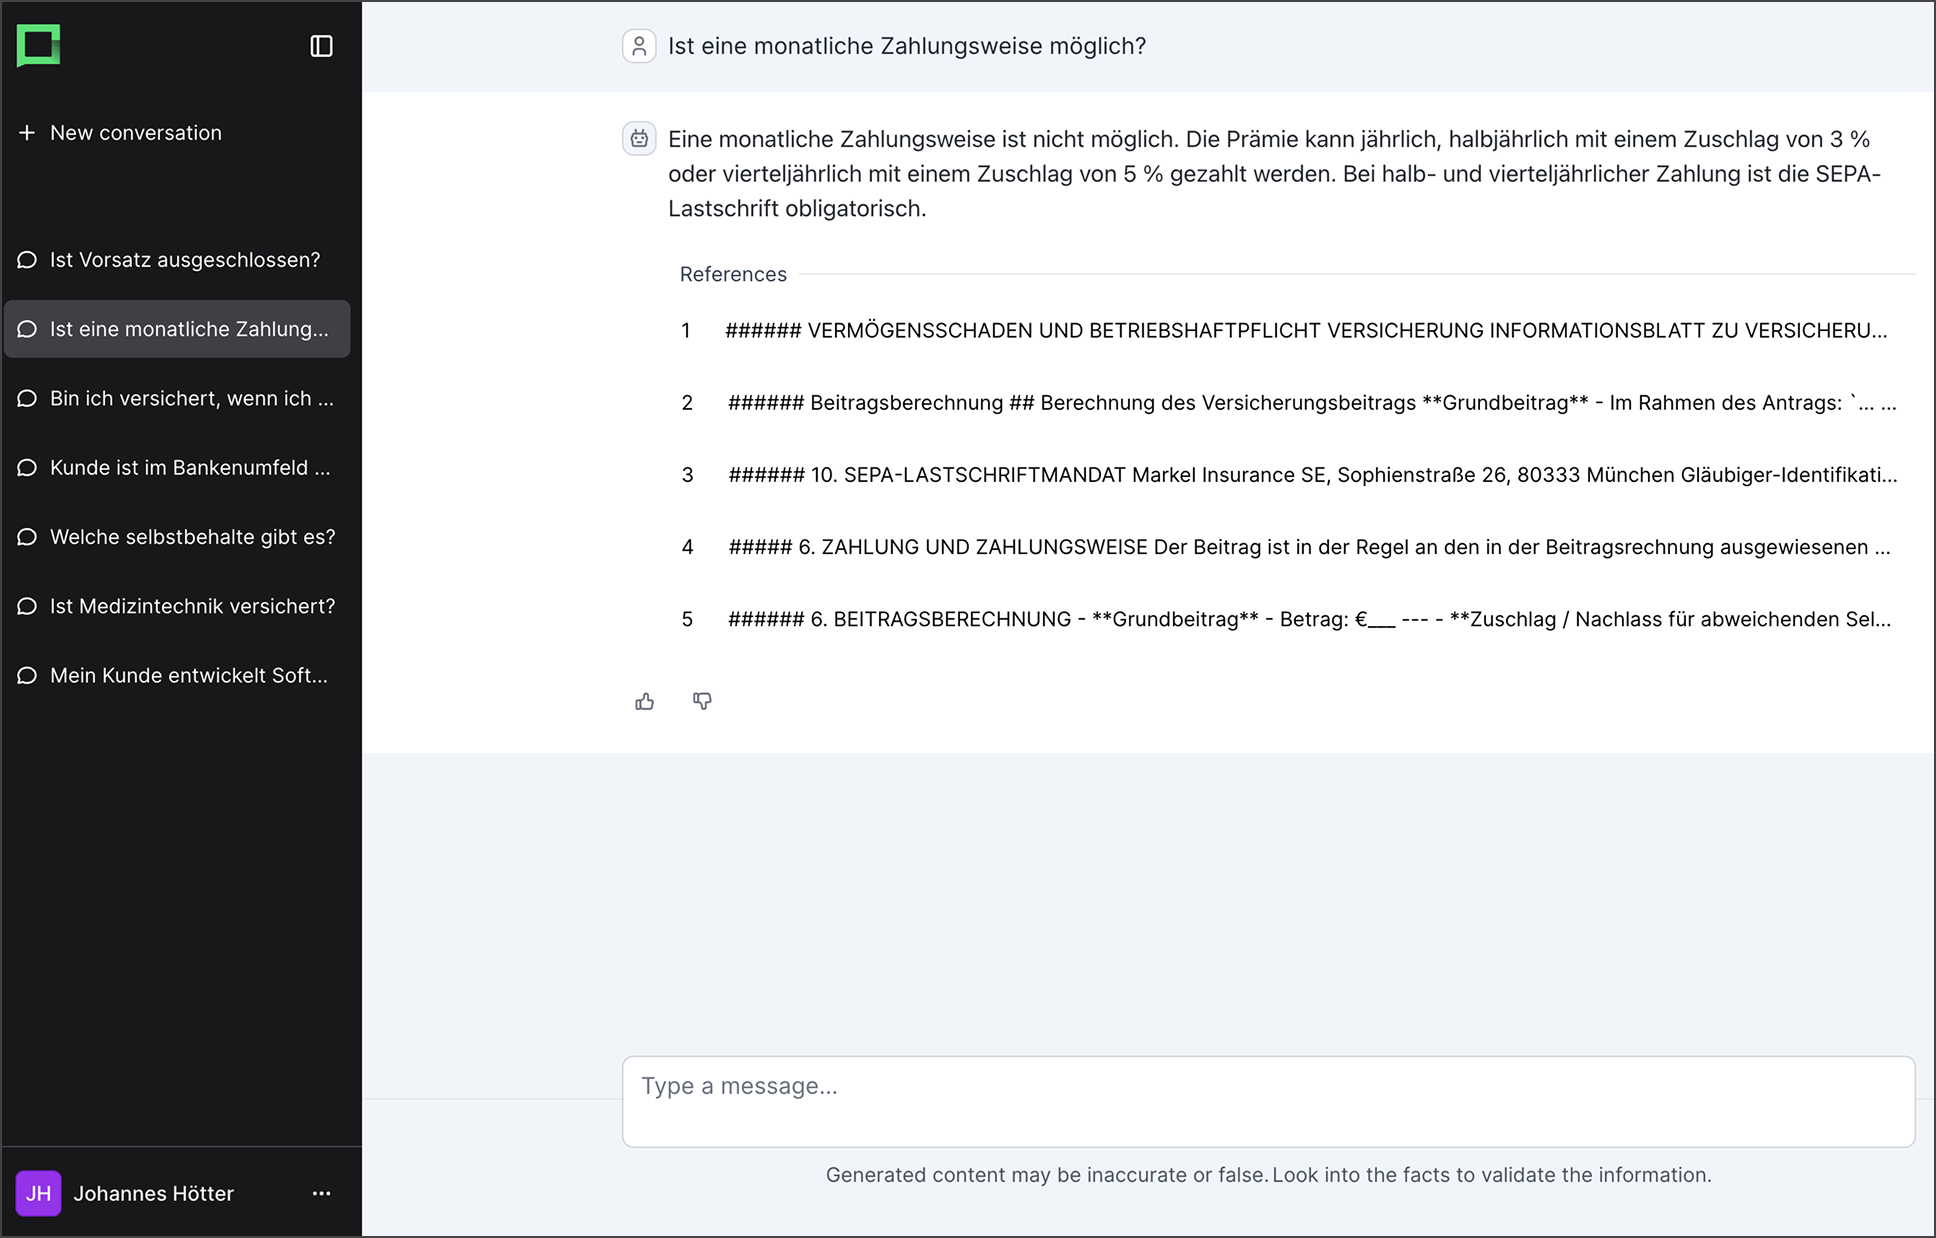Click the thumbs down feedback icon

(x=702, y=701)
